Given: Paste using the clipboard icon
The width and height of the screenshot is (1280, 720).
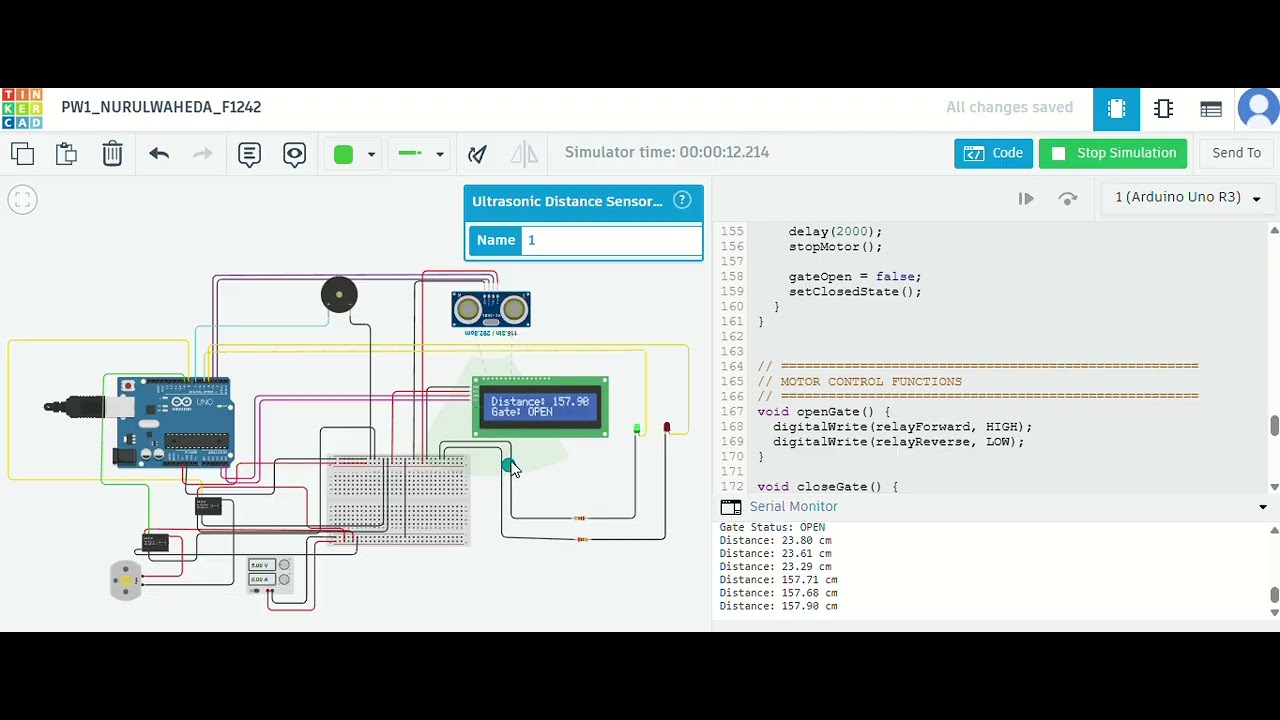Looking at the screenshot, I should coord(67,154).
